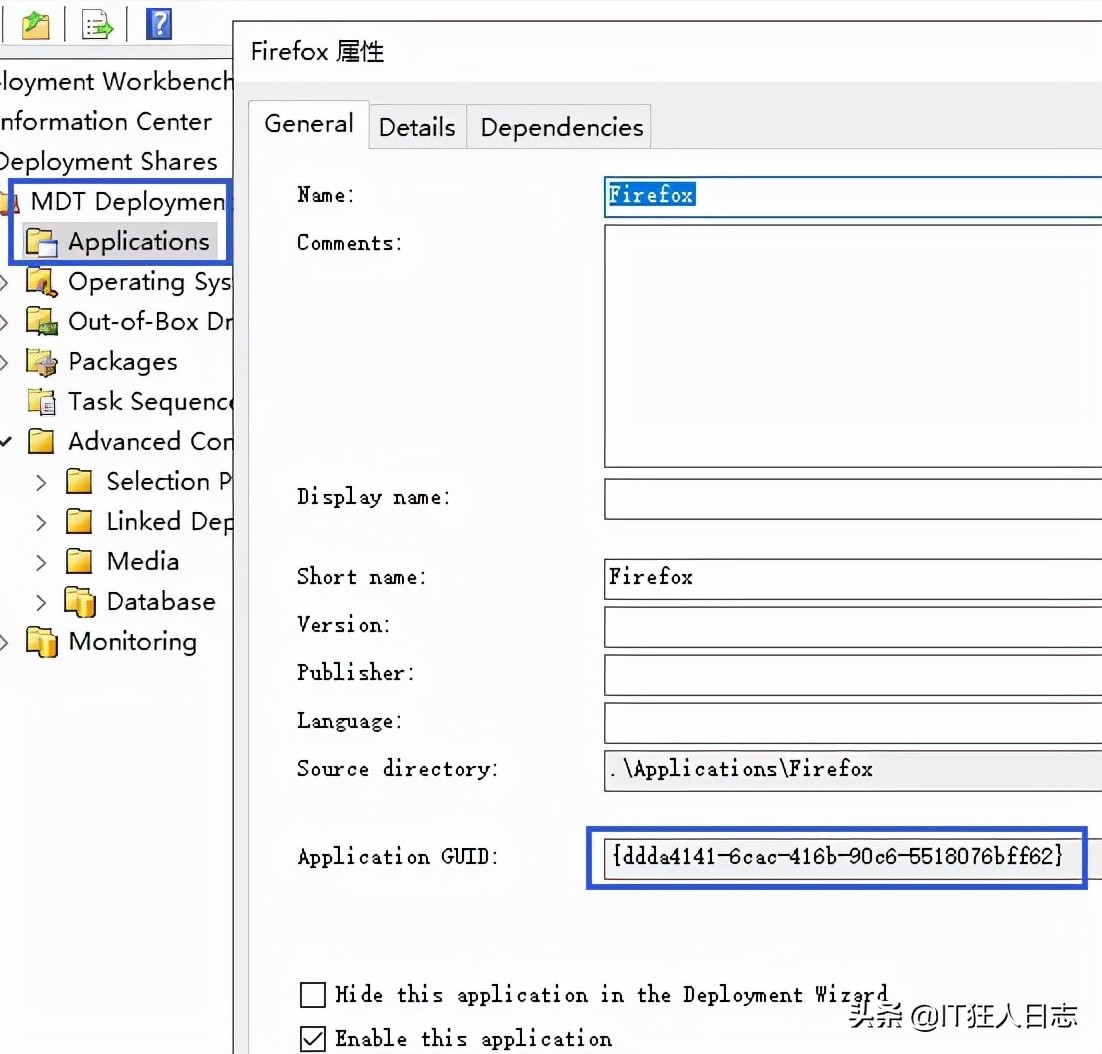
Task: Select Packages in the tree
Action: coord(123,362)
